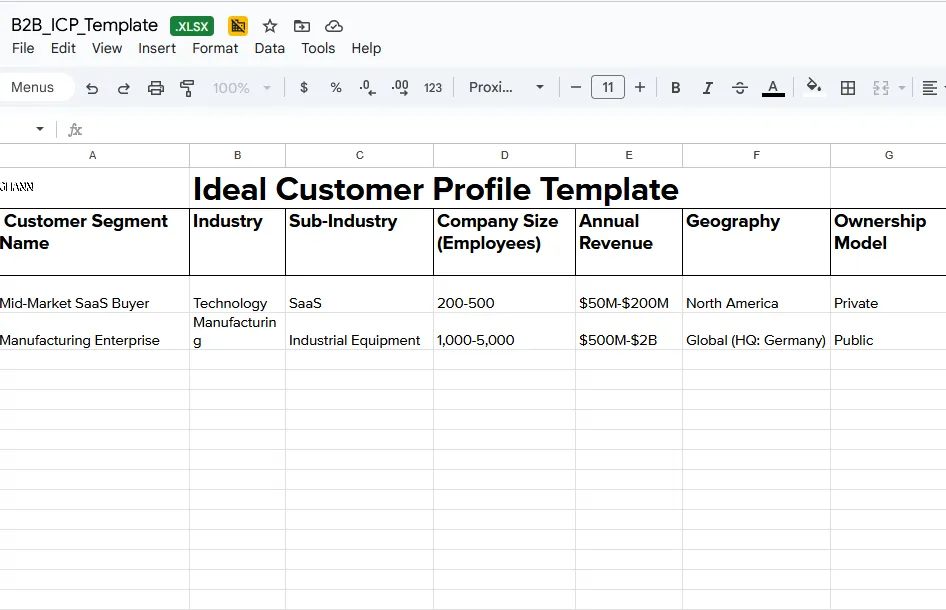The image size is (946, 610).
Task: Open the Move to folder icon
Action: pyautogui.click(x=302, y=26)
